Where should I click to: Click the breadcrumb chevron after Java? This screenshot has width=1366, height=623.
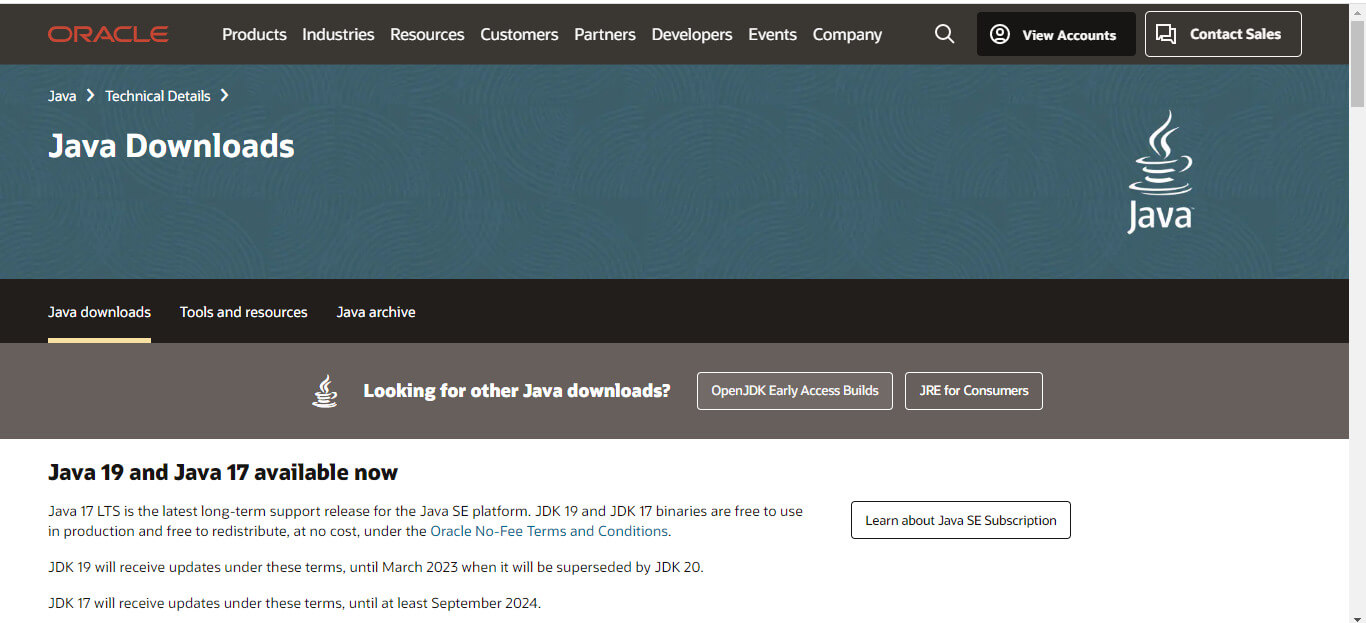pos(89,95)
